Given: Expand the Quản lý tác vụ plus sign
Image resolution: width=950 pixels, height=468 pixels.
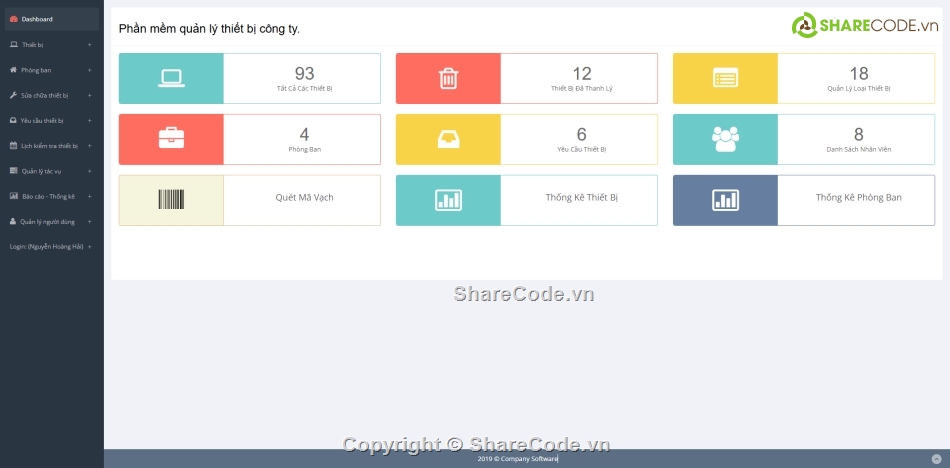Looking at the screenshot, I should [x=90, y=171].
